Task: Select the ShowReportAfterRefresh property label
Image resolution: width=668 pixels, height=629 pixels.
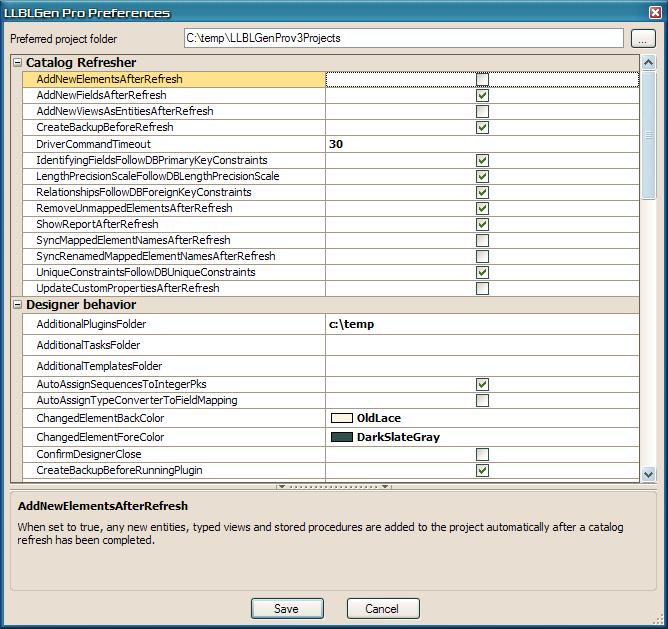Action: (x=98, y=225)
